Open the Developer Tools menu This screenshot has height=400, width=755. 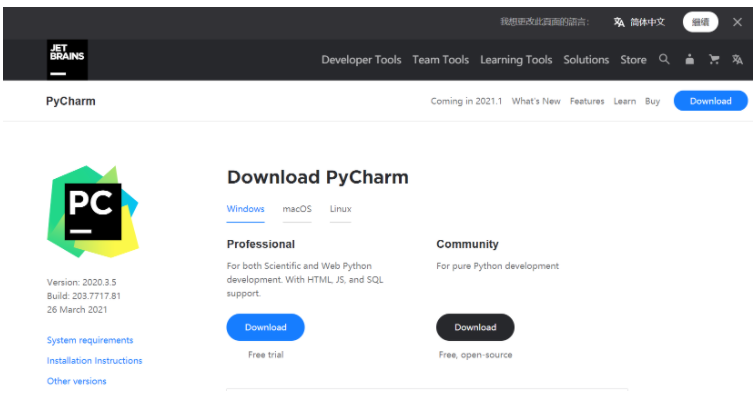[x=361, y=60]
